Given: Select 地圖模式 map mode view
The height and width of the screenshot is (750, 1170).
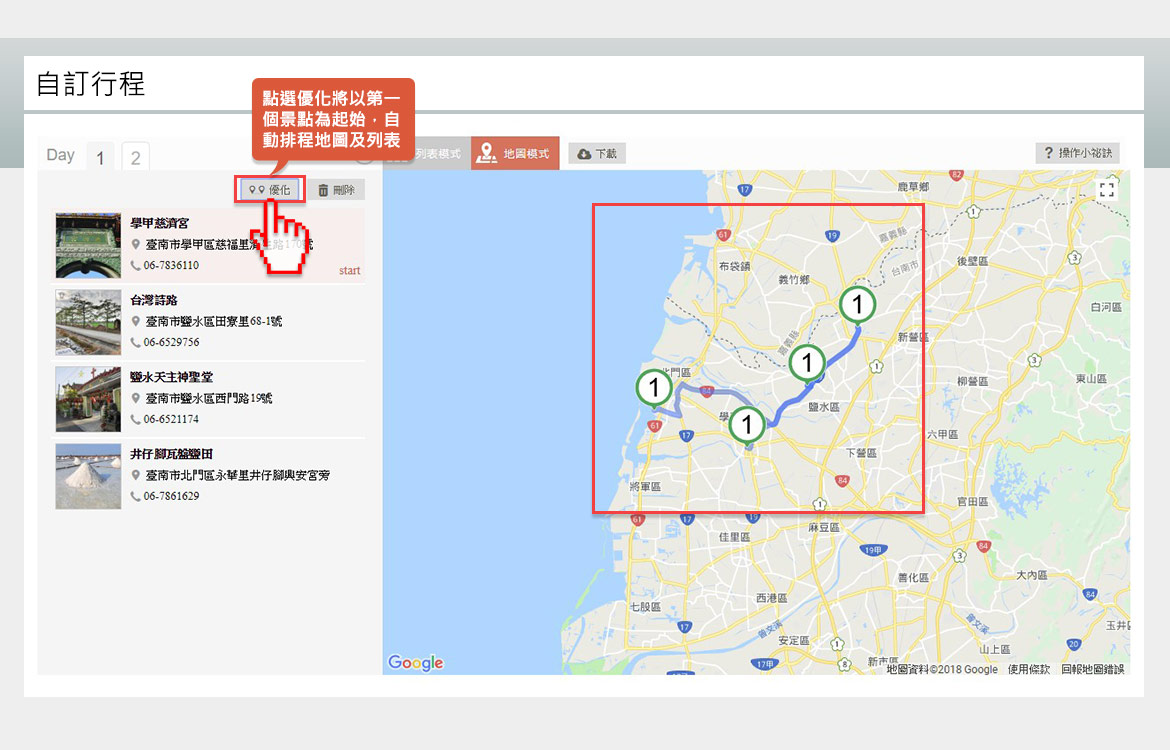Looking at the screenshot, I should (x=515, y=154).
